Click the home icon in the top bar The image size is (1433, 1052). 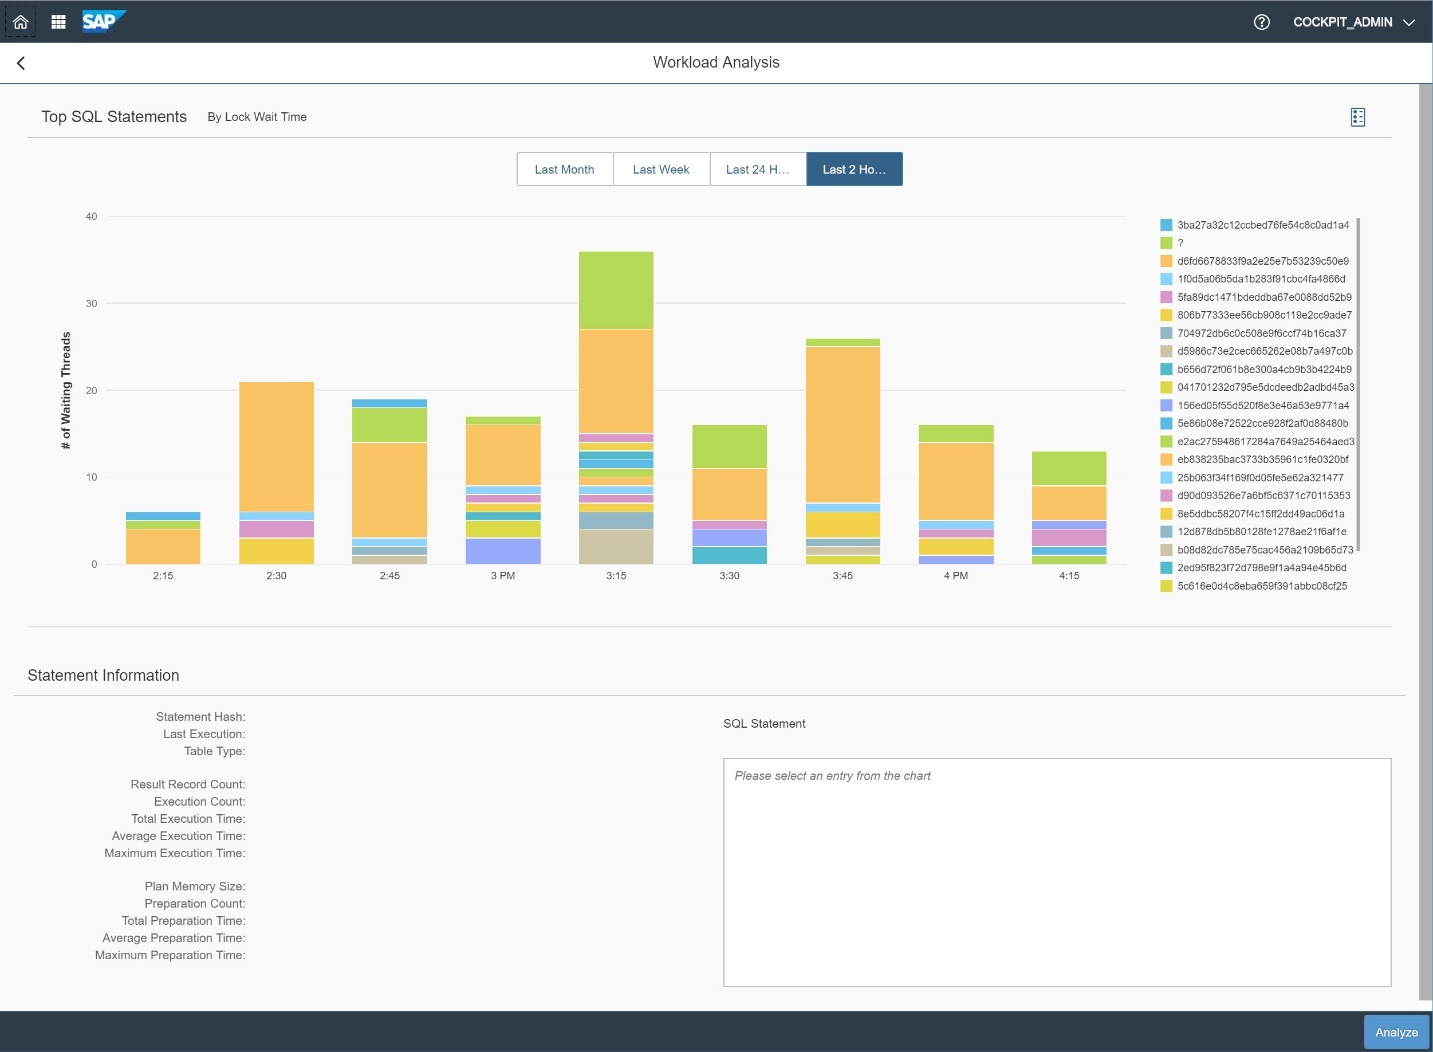click(20, 21)
